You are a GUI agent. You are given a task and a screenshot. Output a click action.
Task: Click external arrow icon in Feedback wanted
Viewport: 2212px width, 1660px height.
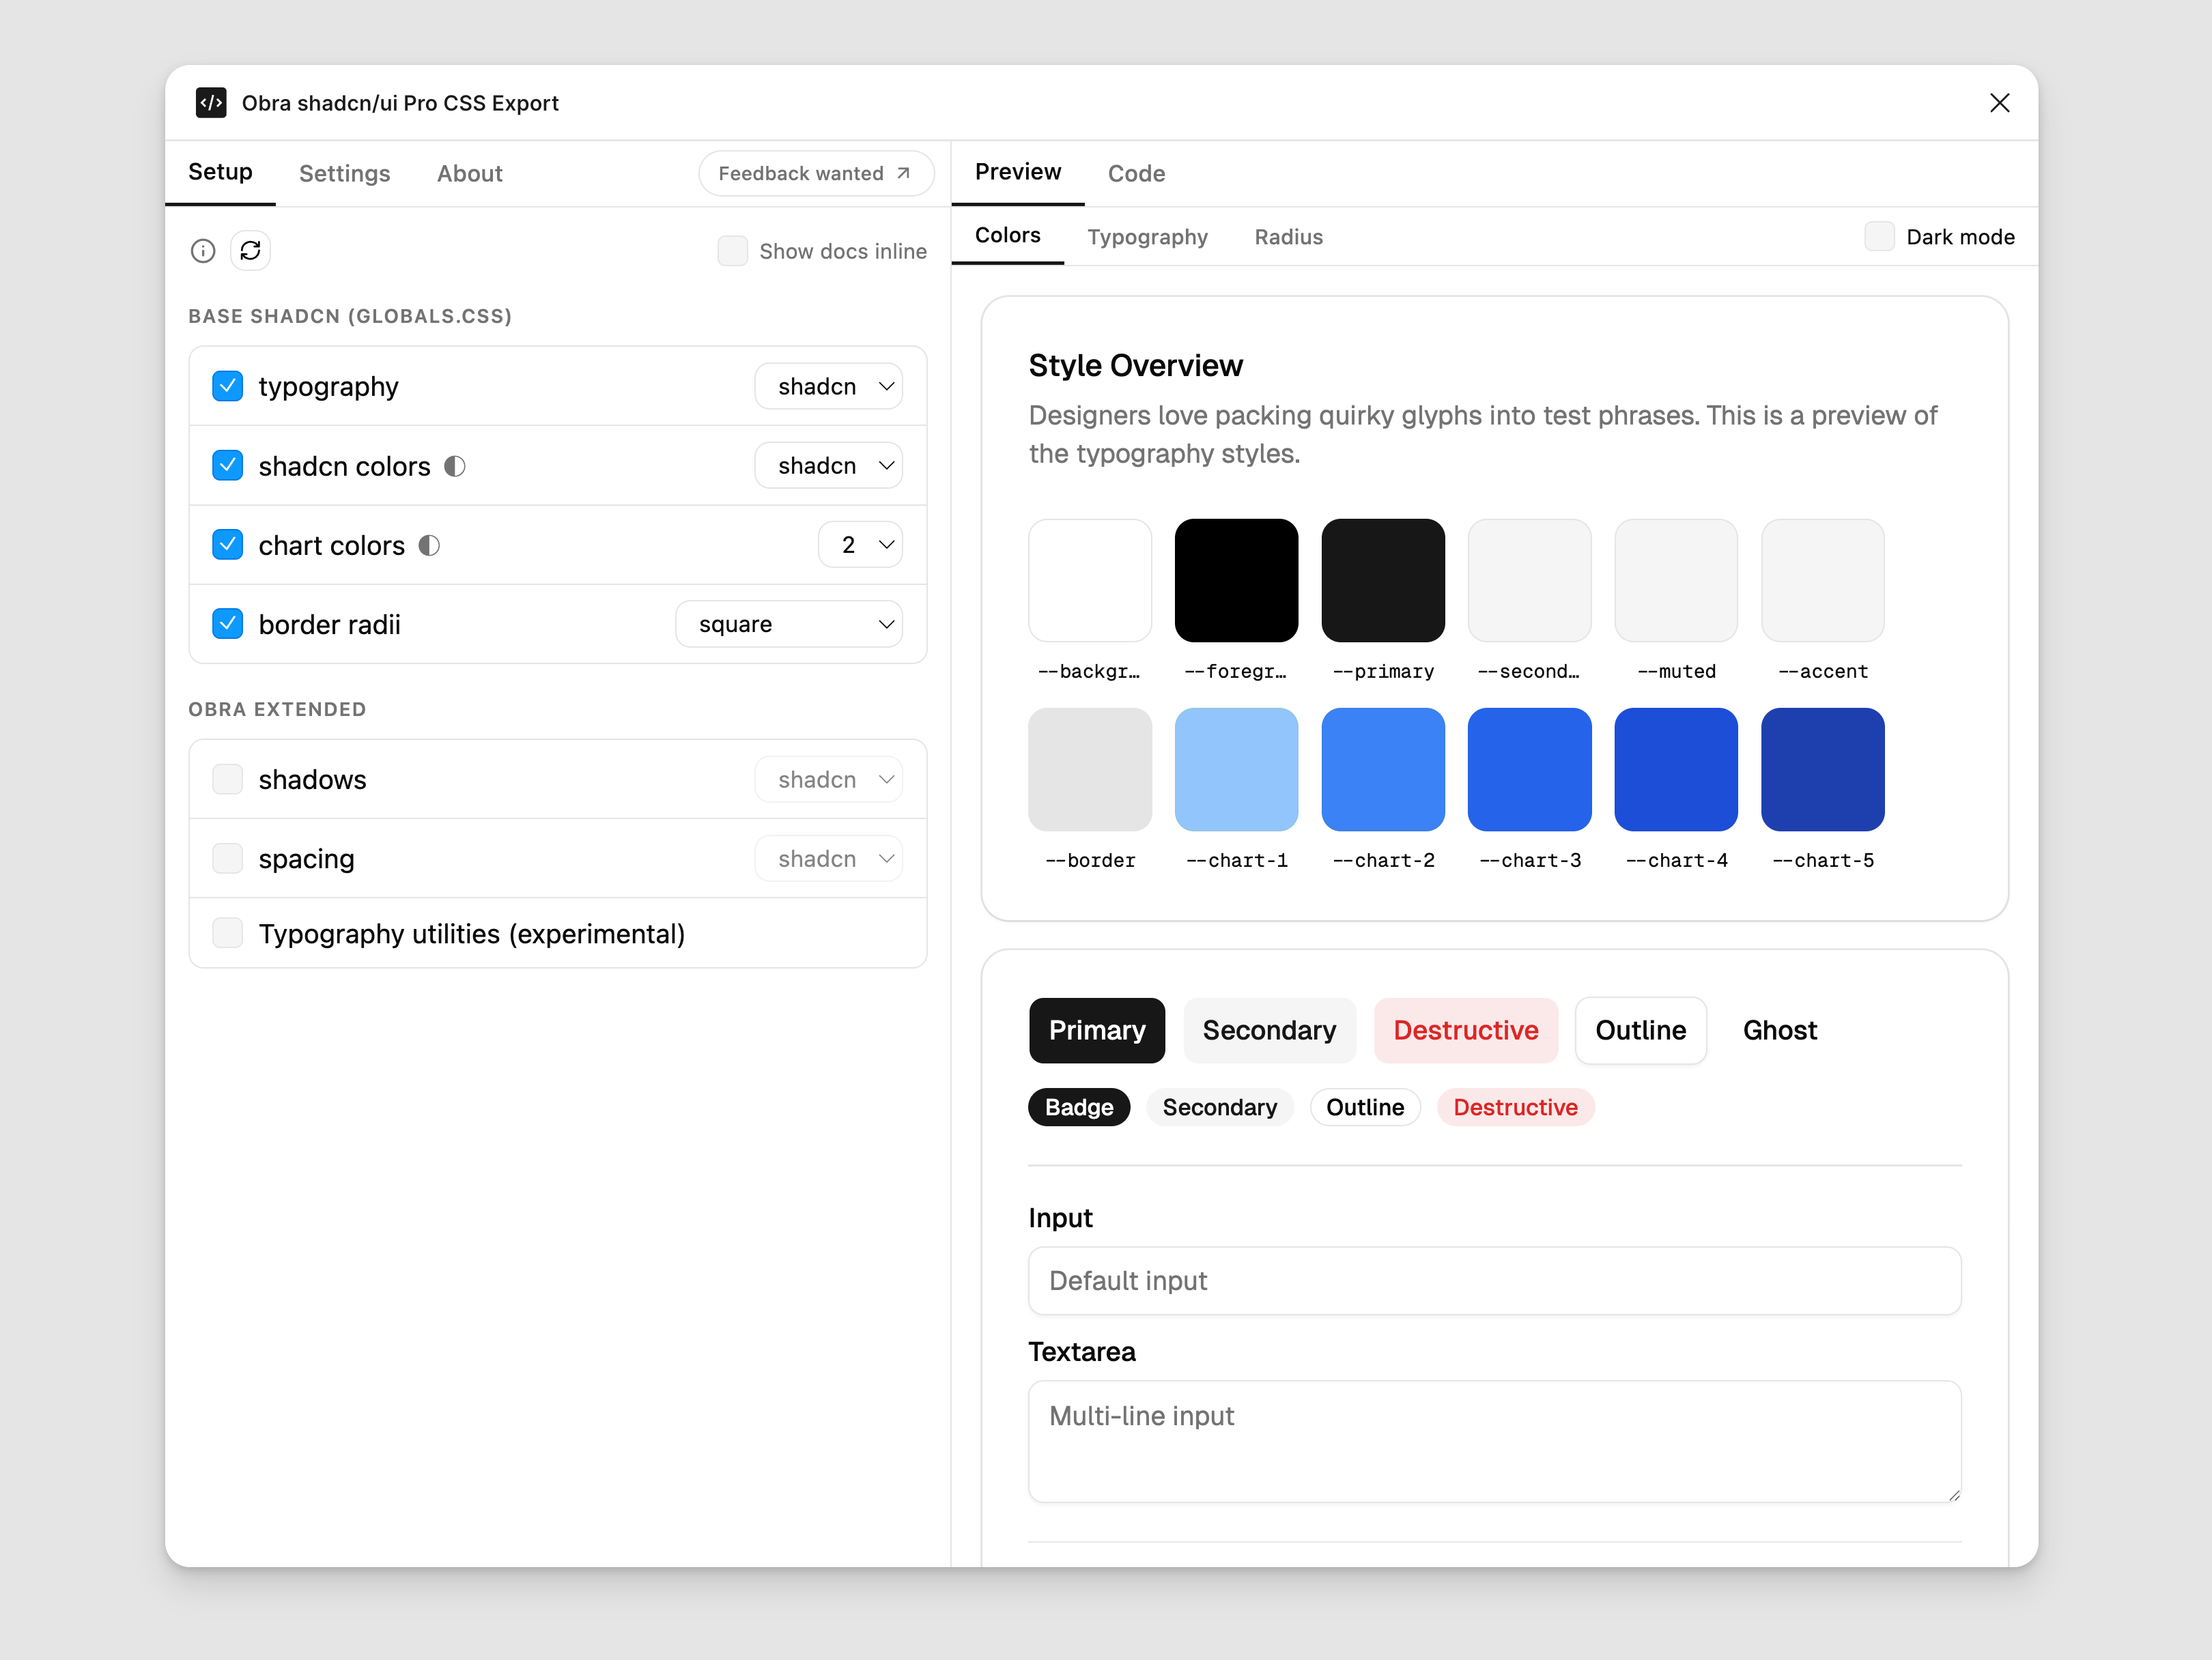tap(903, 173)
